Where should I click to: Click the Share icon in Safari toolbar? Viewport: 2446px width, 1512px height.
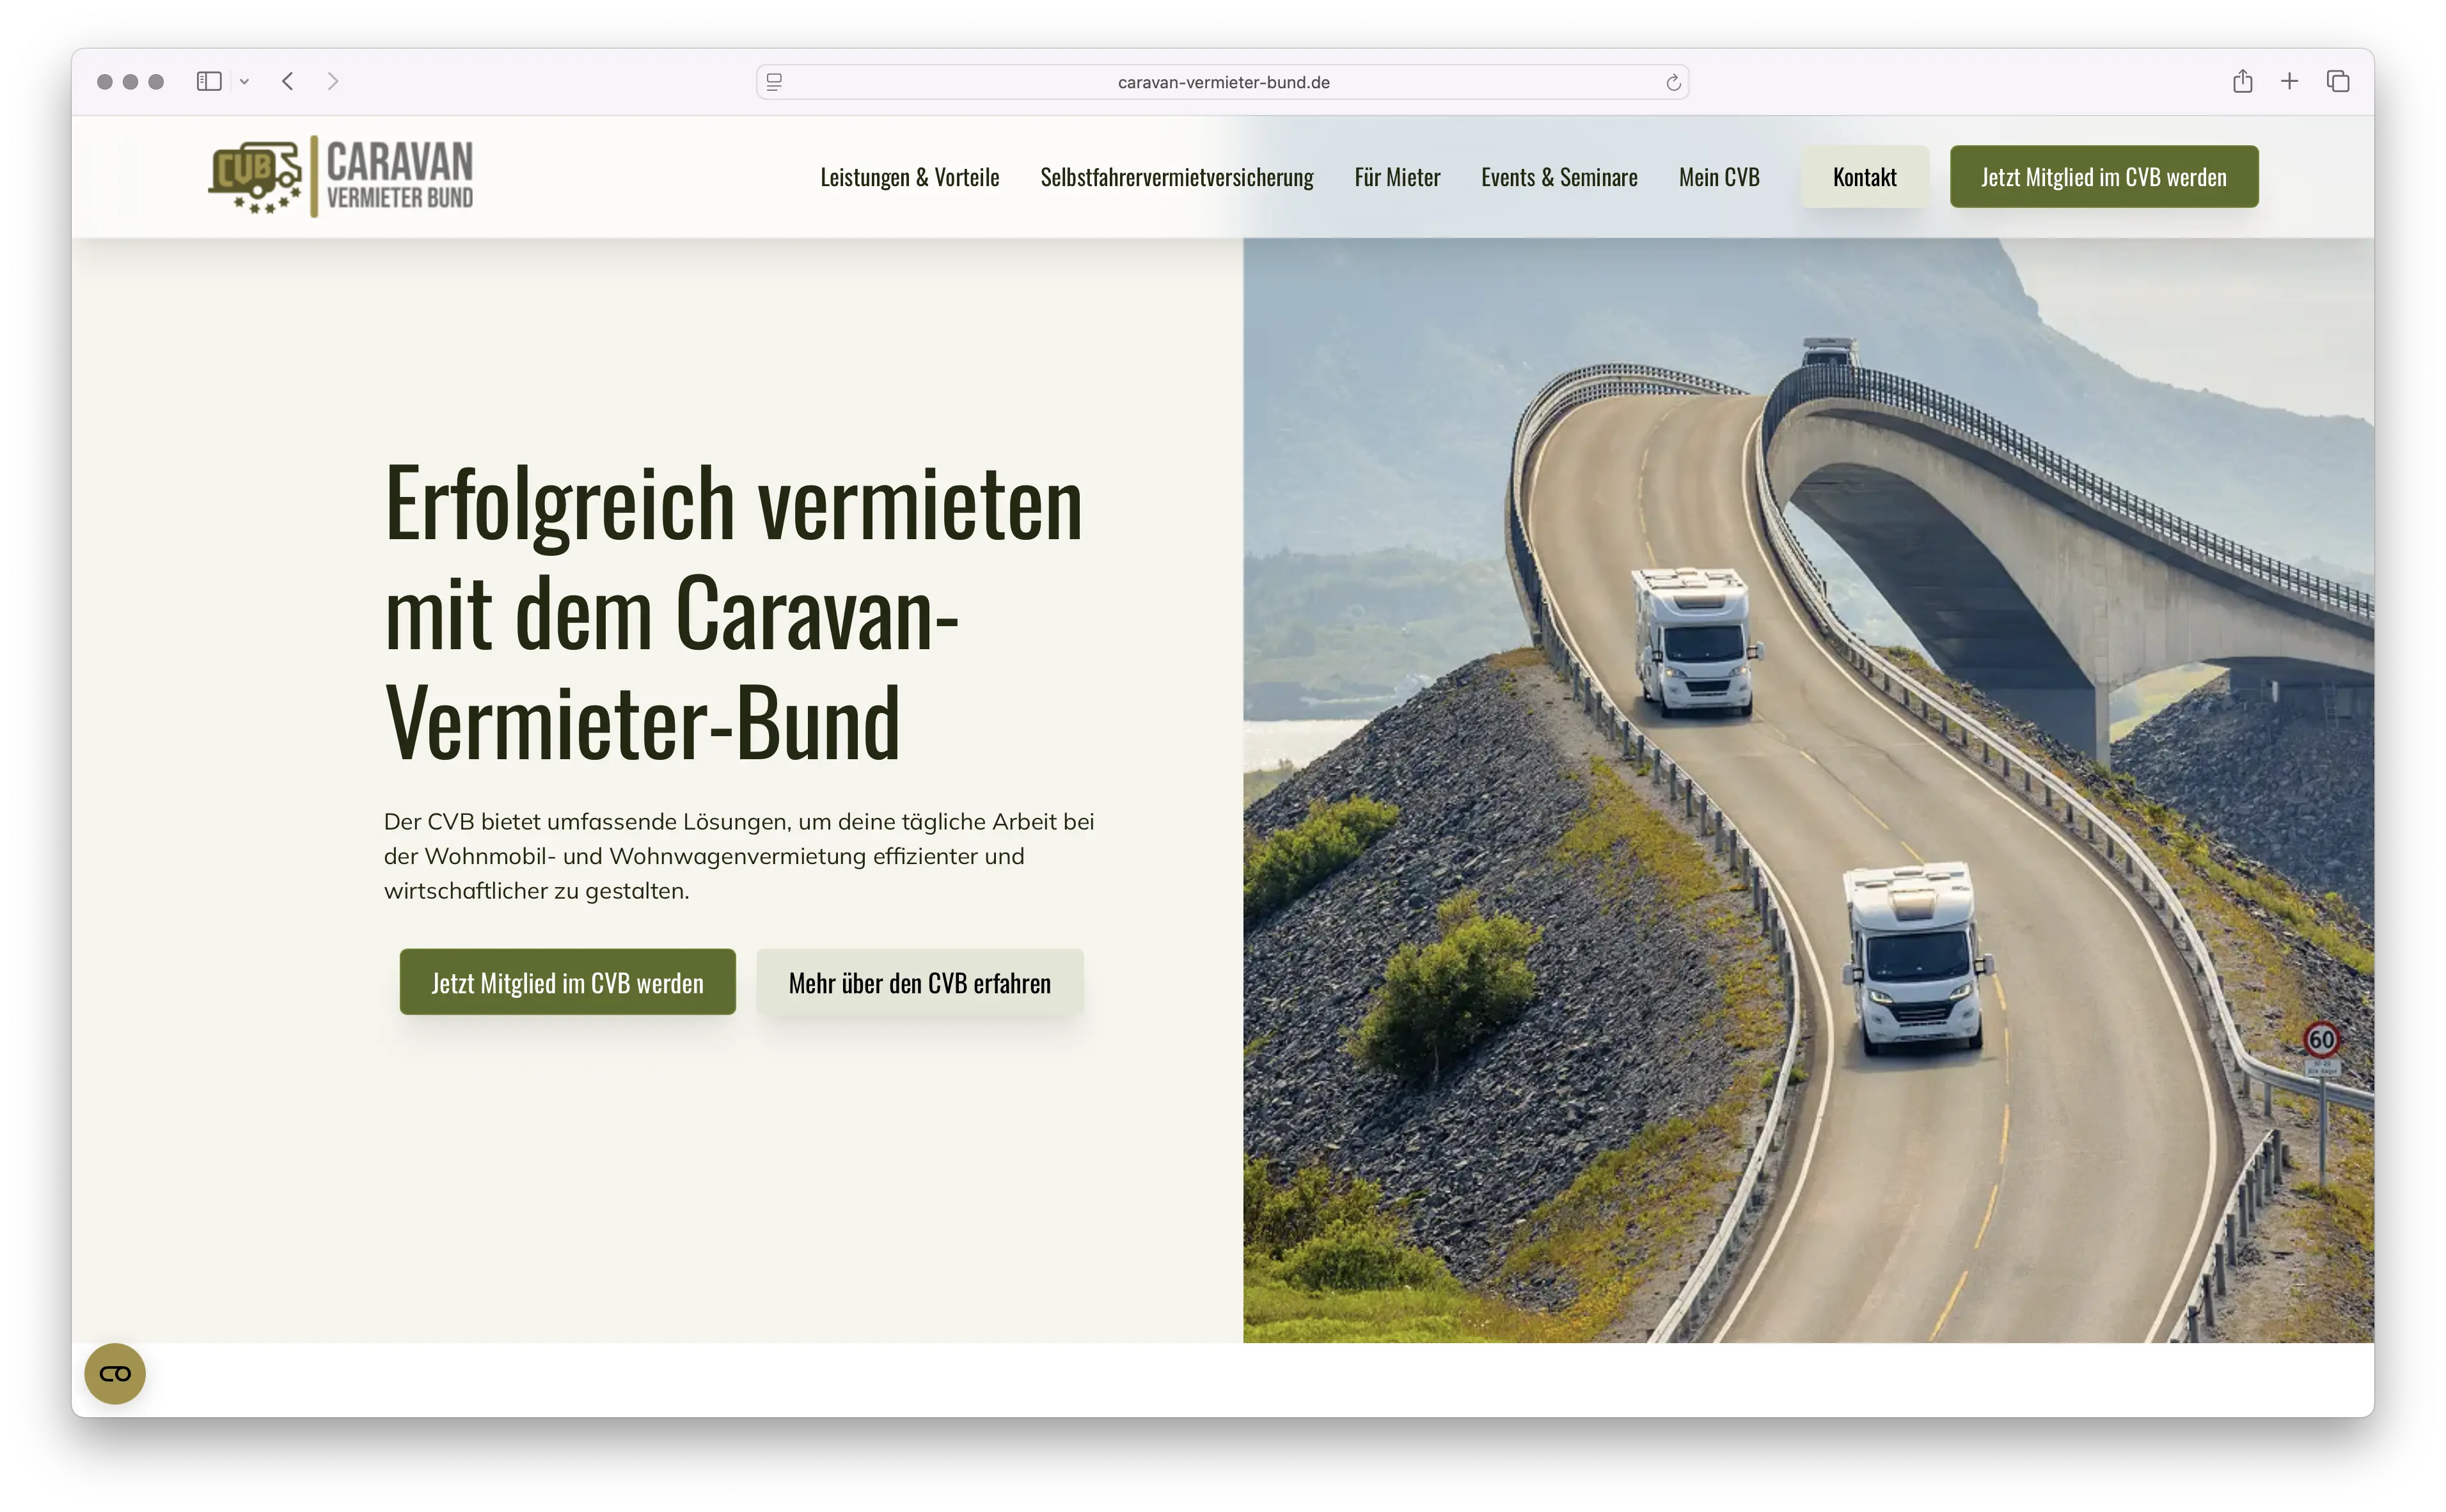tap(2242, 82)
